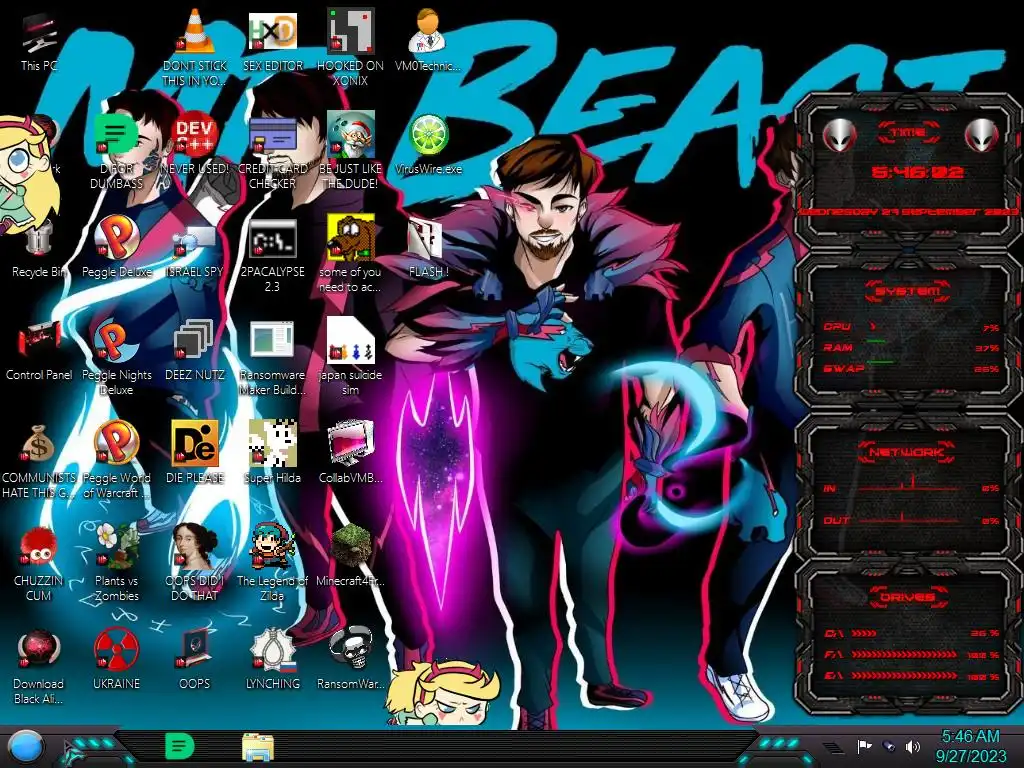
Task: Click the E:\ drive row in widget
Action: 912,677
